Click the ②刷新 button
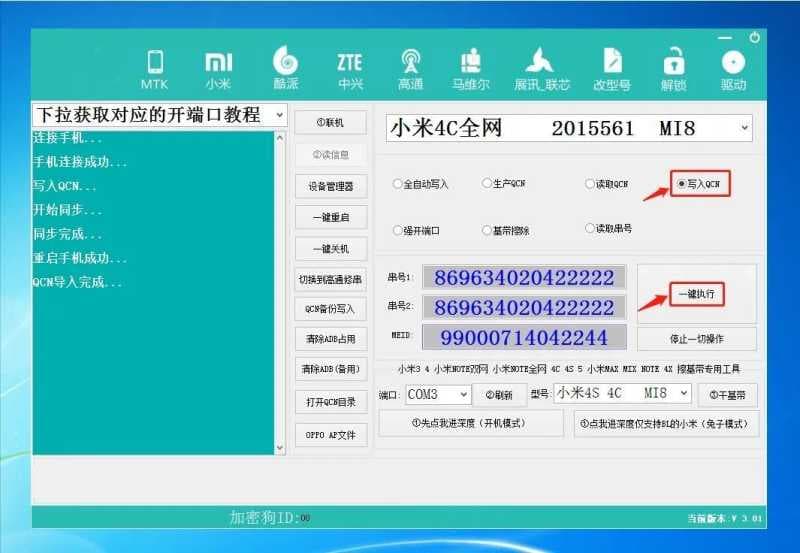 point(499,395)
